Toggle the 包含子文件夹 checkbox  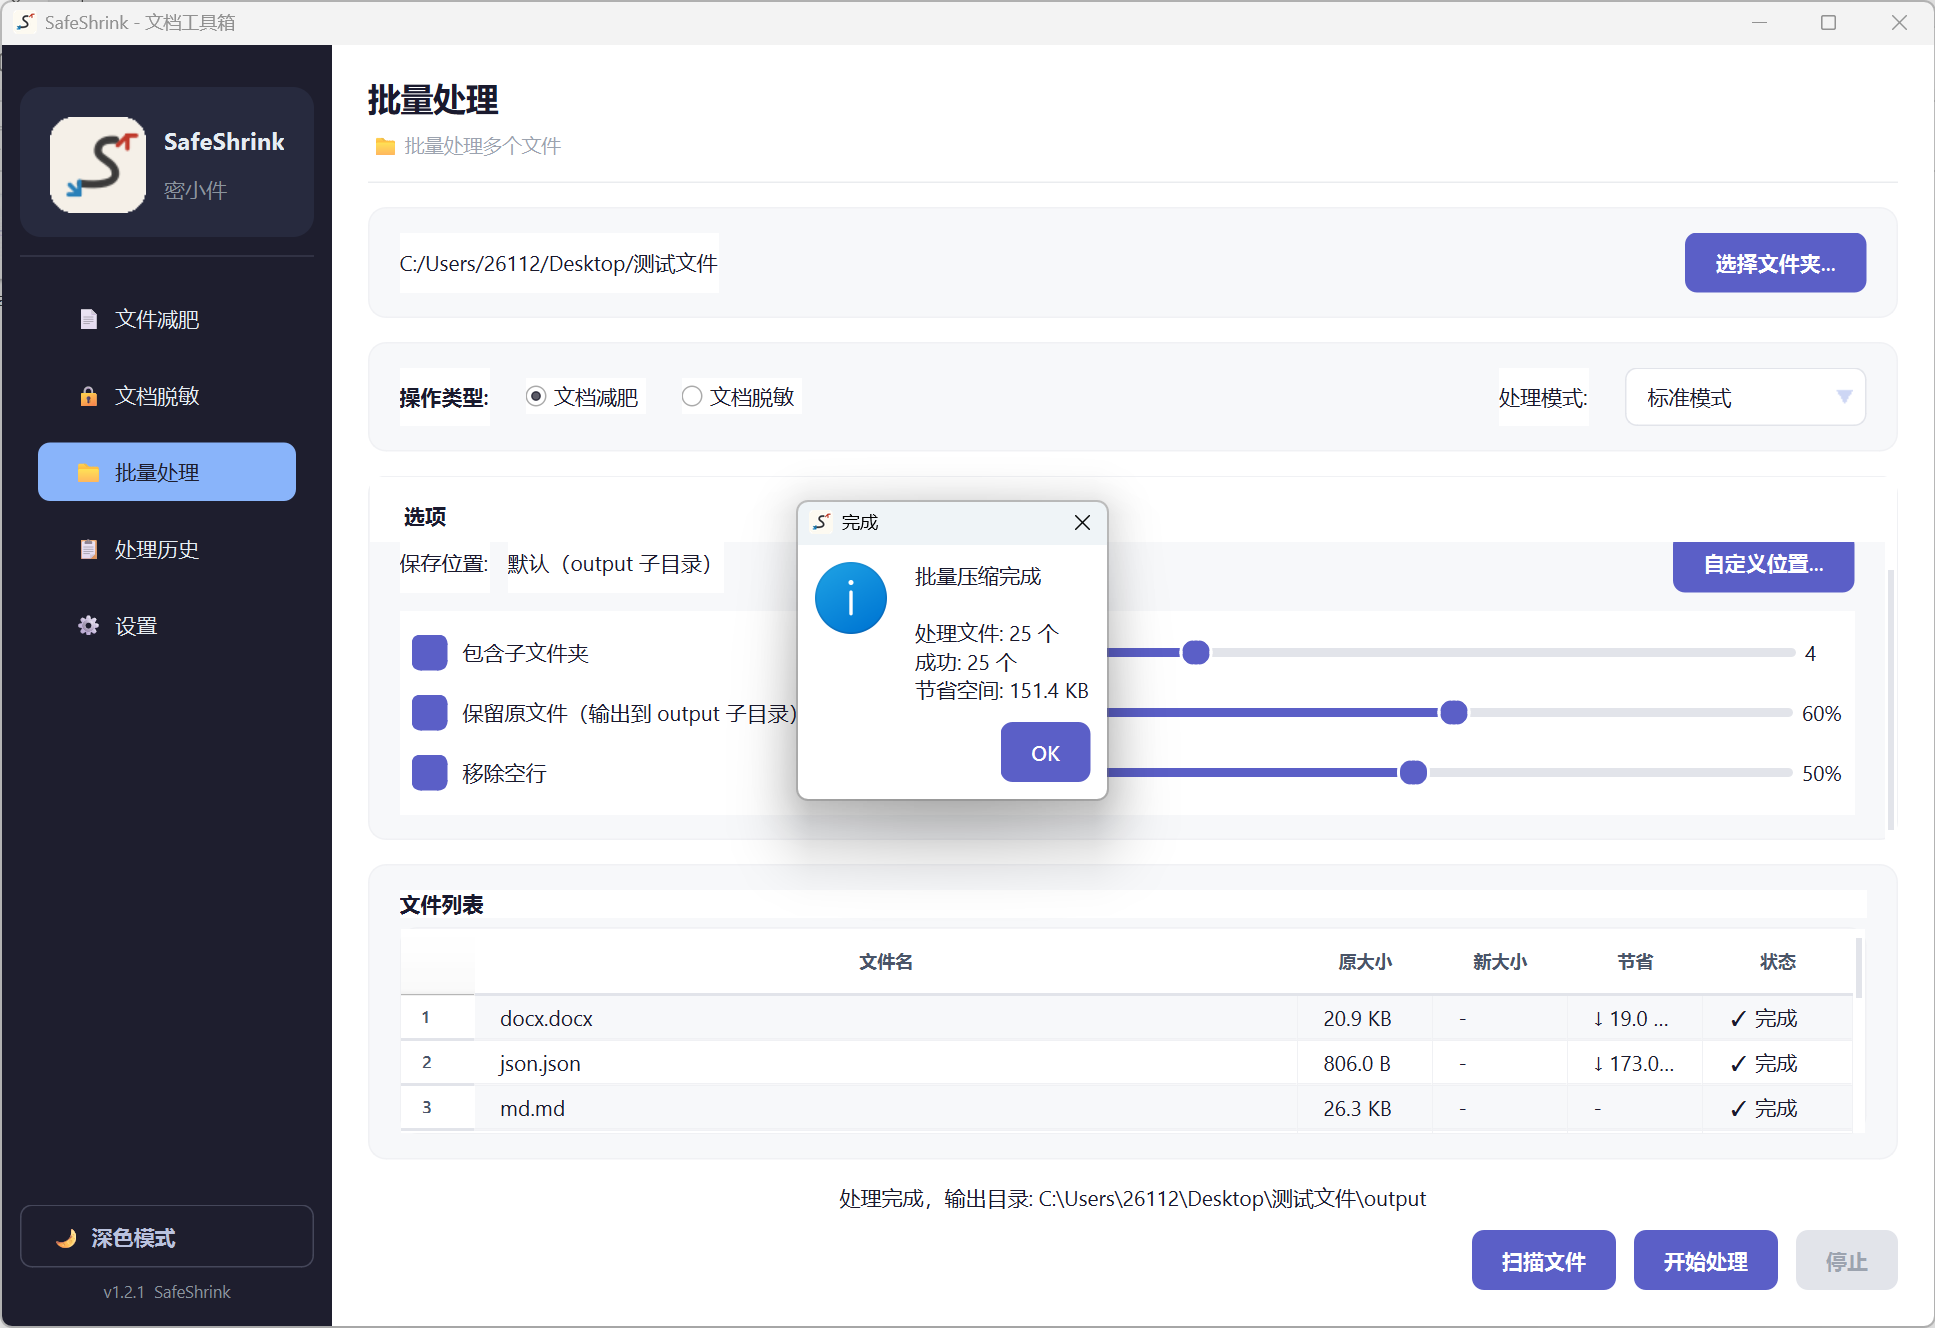[430, 653]
